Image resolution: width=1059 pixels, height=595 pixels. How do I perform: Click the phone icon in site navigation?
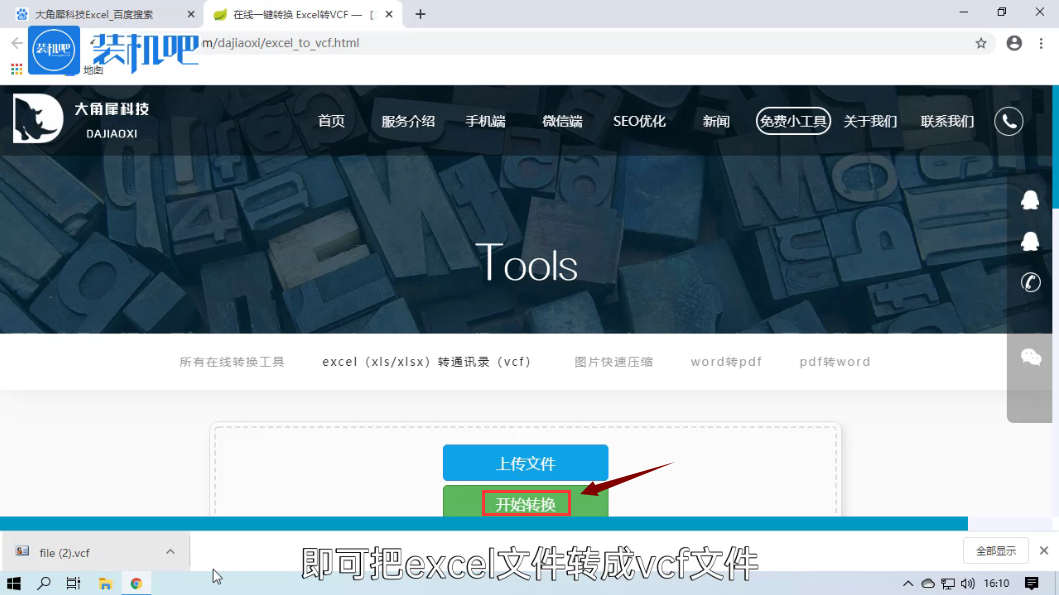click(x=1008, y=120)
